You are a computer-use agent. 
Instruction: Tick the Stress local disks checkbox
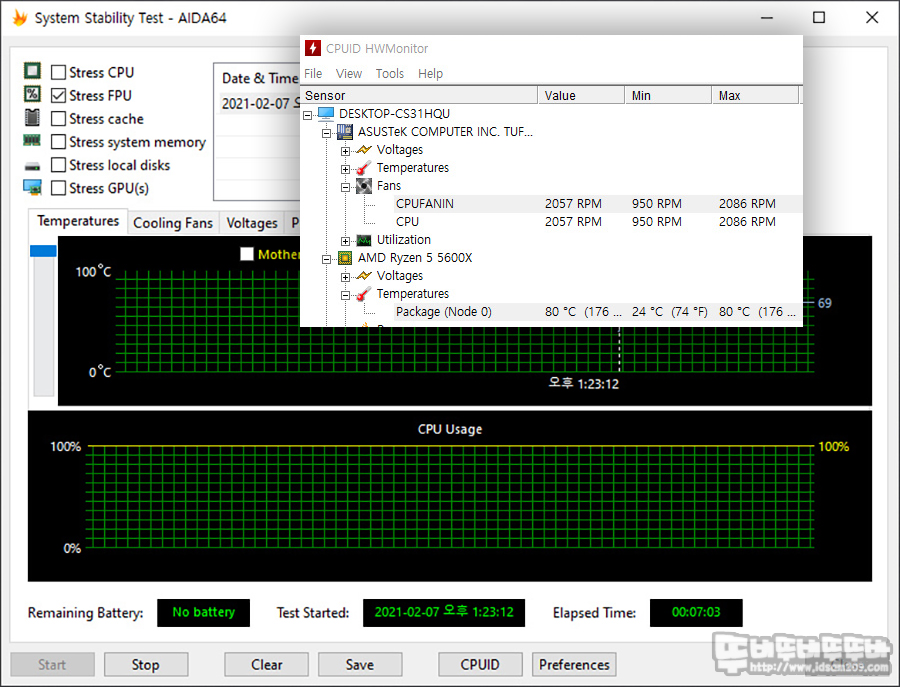[58, 165]
